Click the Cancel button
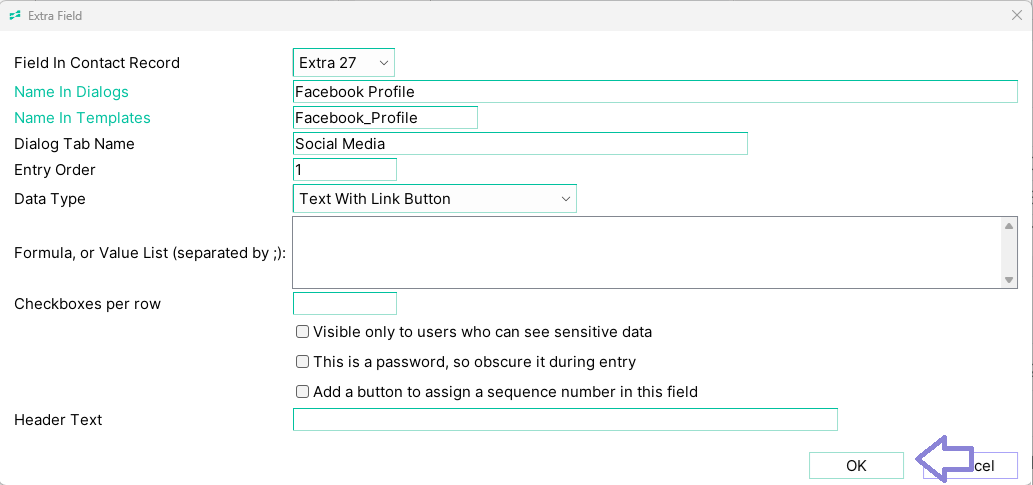1033x485 pixels. [x=970, y=466]
